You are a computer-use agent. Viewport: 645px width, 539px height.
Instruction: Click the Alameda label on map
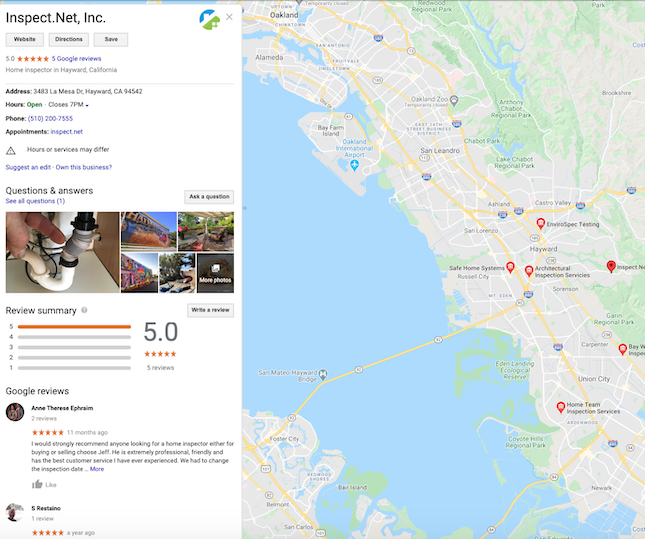(269, 57)
